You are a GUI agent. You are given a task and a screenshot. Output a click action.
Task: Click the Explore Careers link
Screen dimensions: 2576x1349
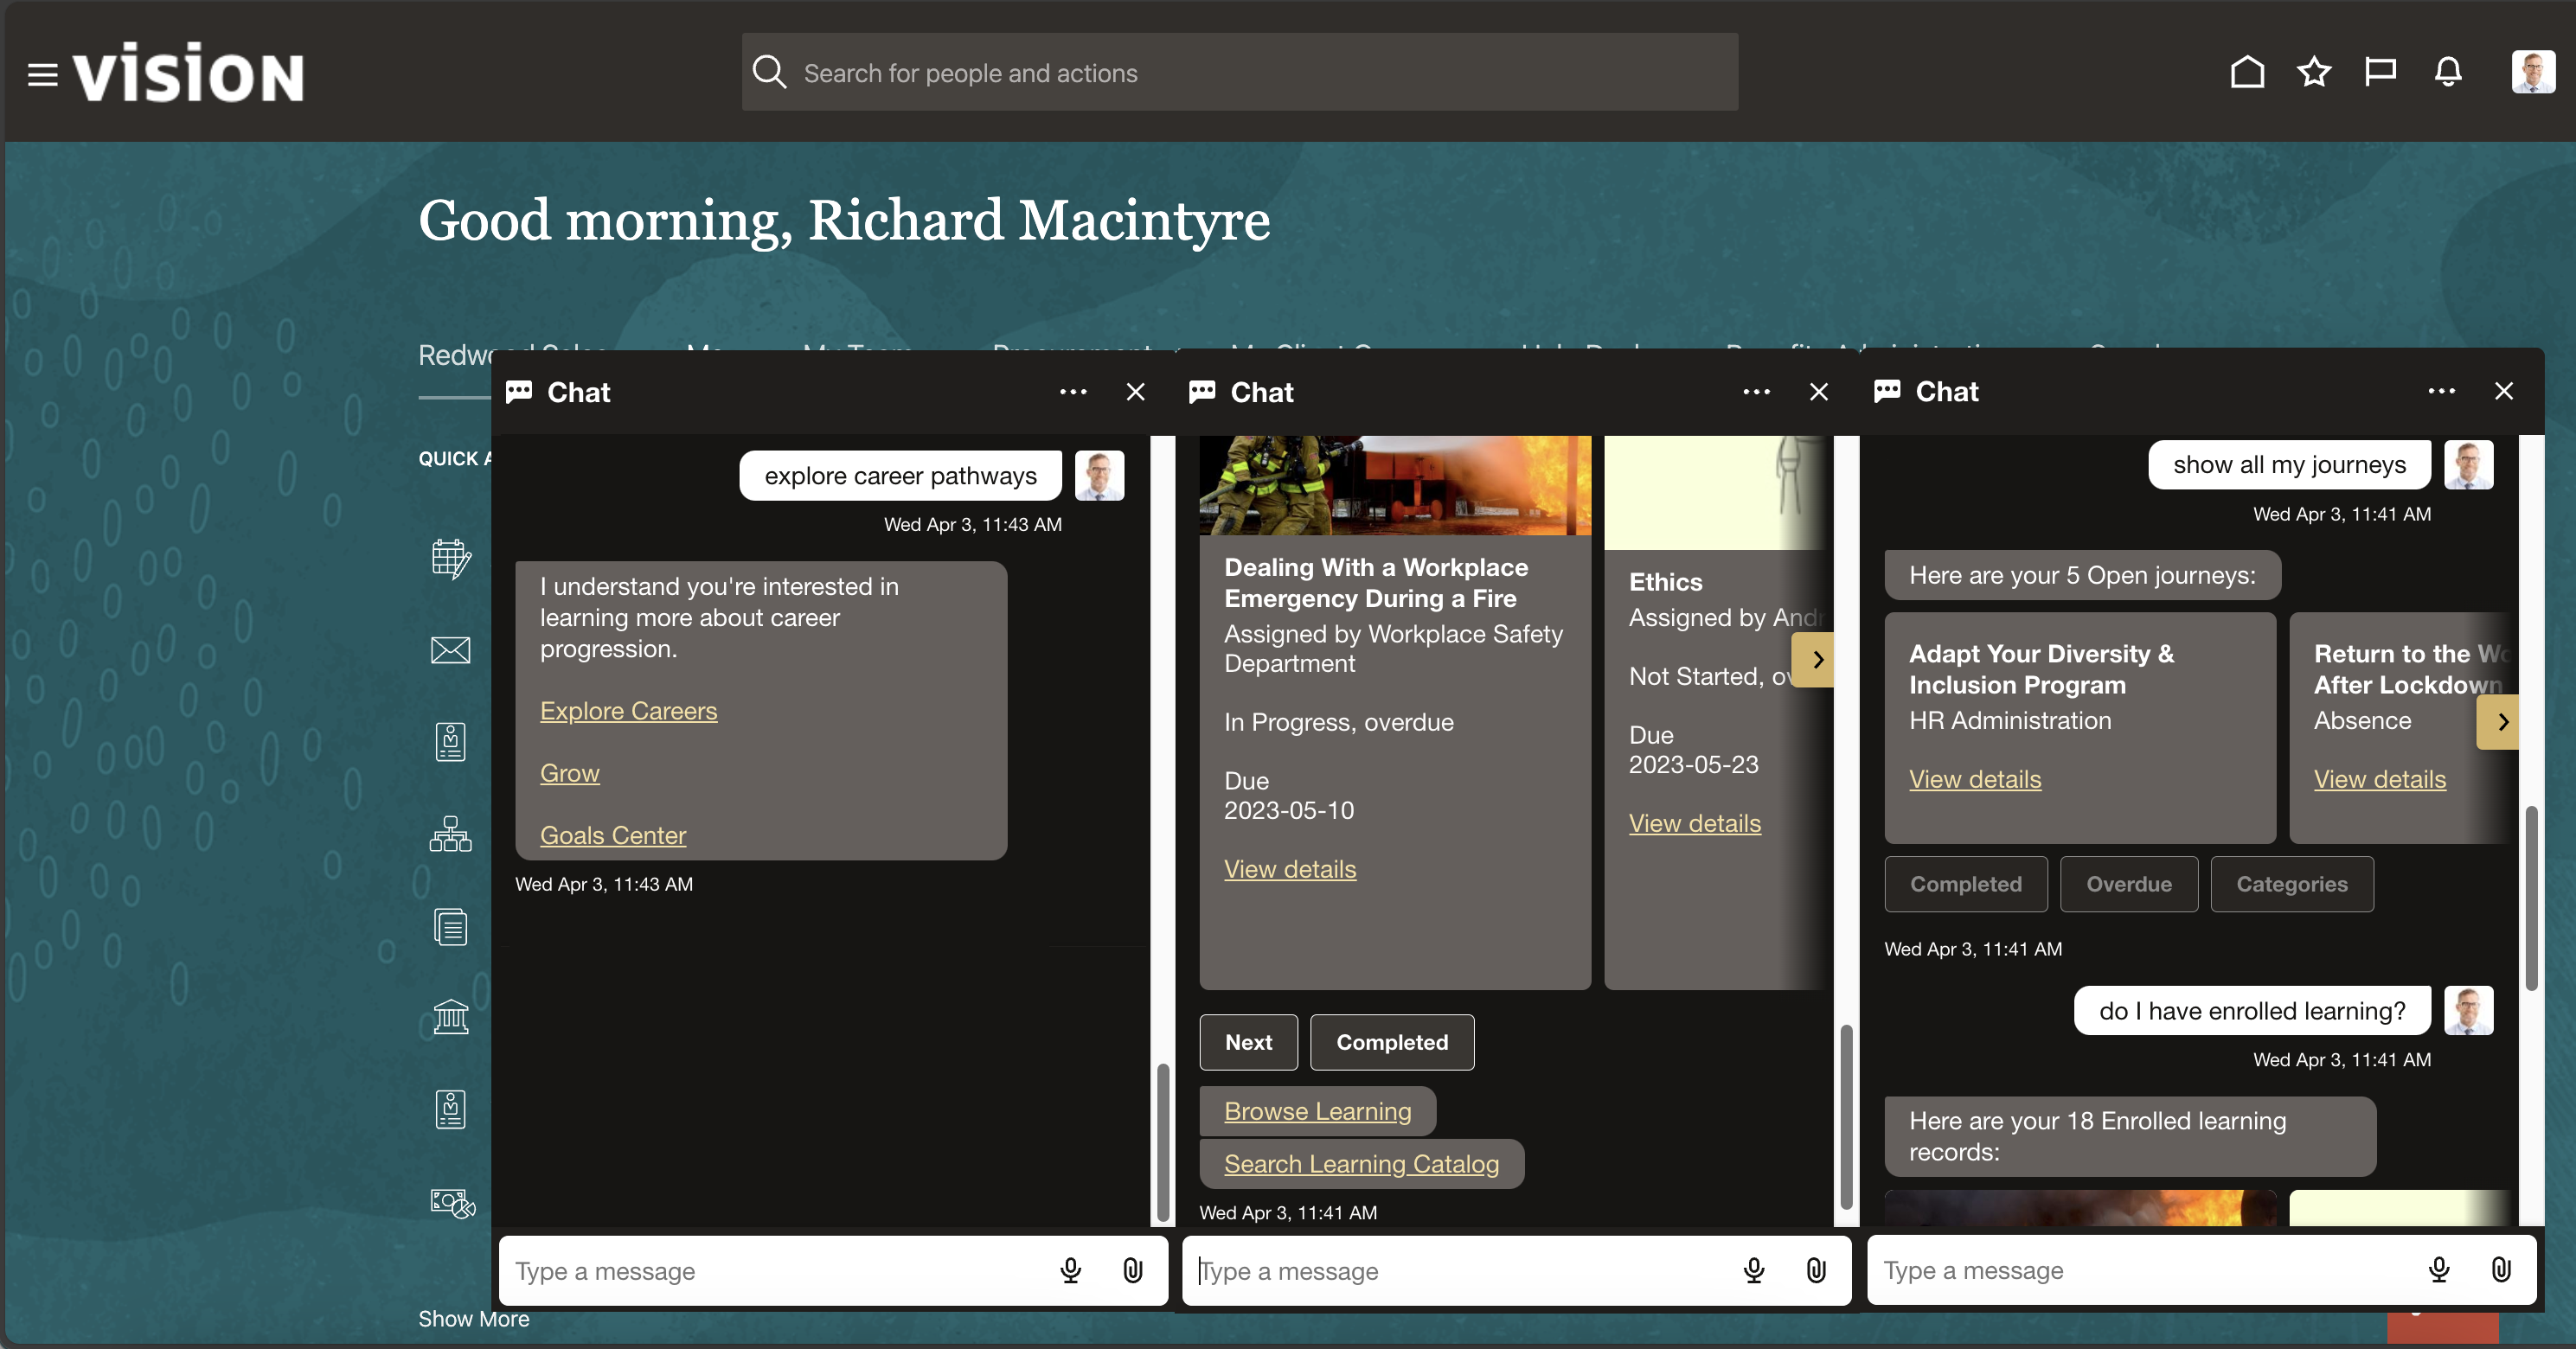[x=628, y=711]
